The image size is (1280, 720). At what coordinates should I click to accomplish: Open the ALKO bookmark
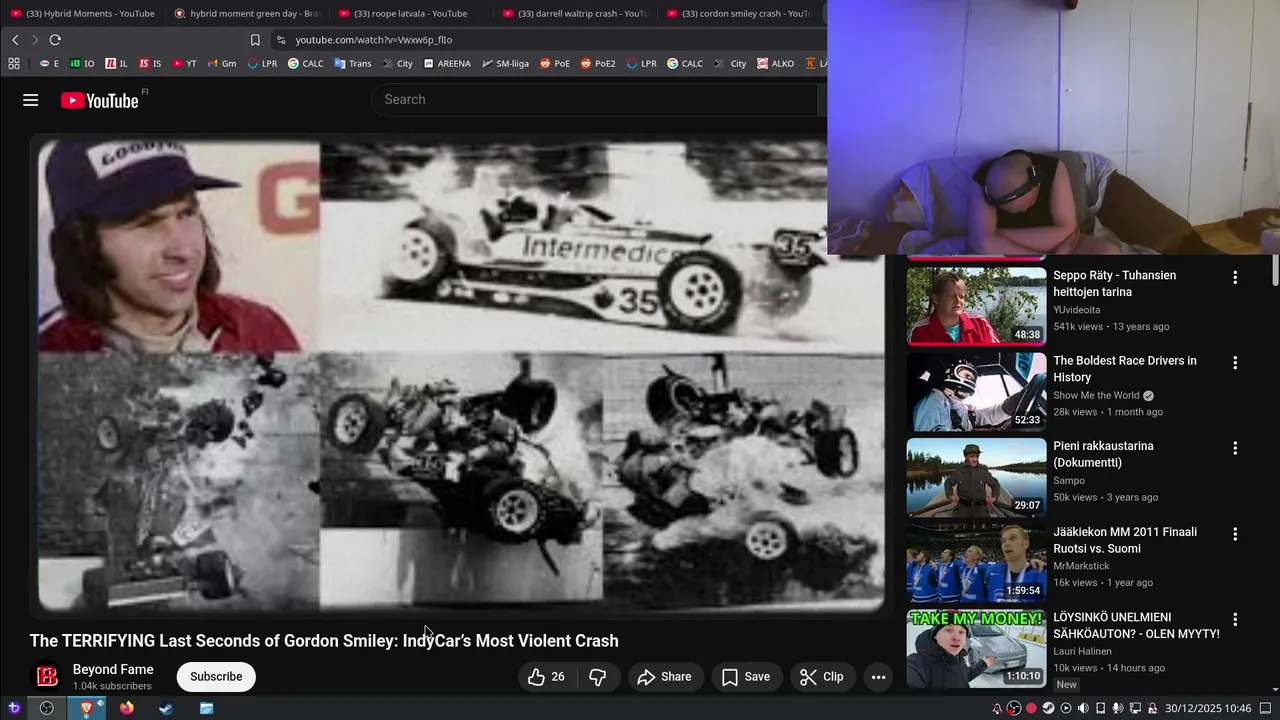point(776,63)
